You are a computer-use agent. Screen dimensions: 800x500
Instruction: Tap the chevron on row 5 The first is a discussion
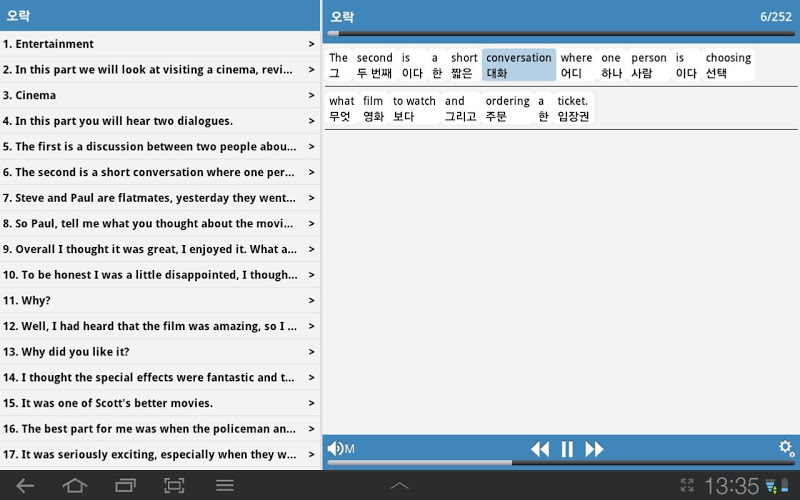pyautogui.click(x=311, y=147)
